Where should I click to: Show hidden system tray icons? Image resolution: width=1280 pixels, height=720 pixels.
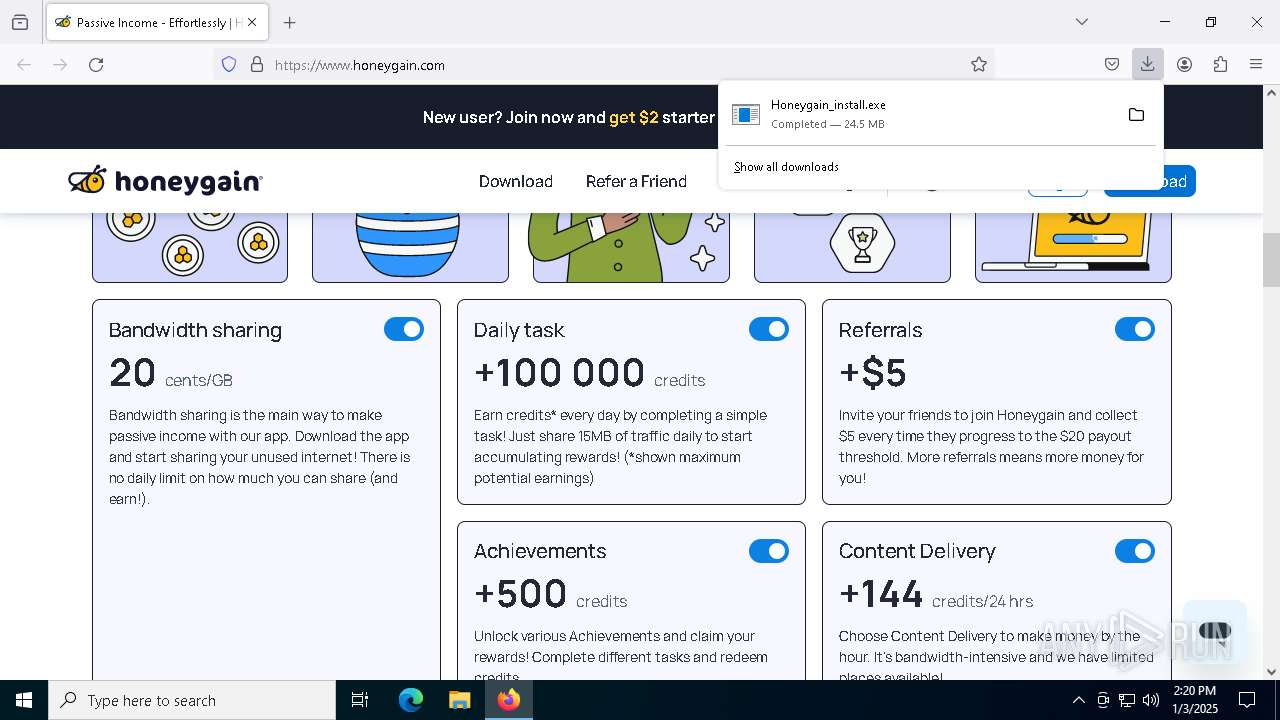coord(1078,700)
